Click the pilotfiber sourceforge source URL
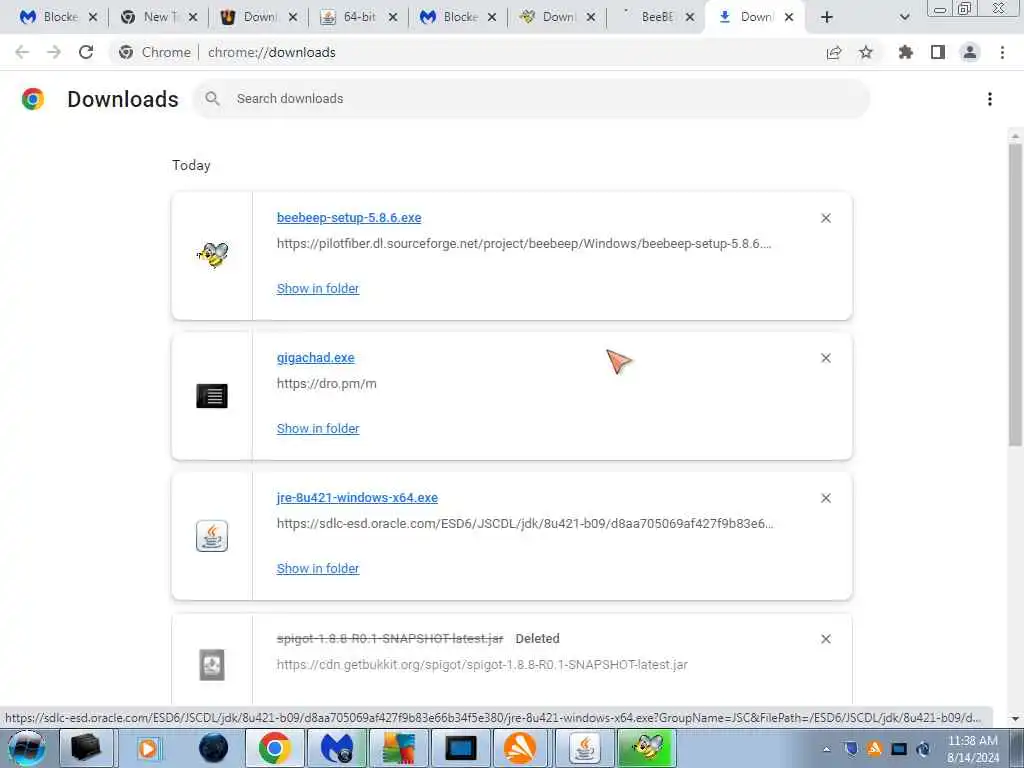 click(524, 244)
